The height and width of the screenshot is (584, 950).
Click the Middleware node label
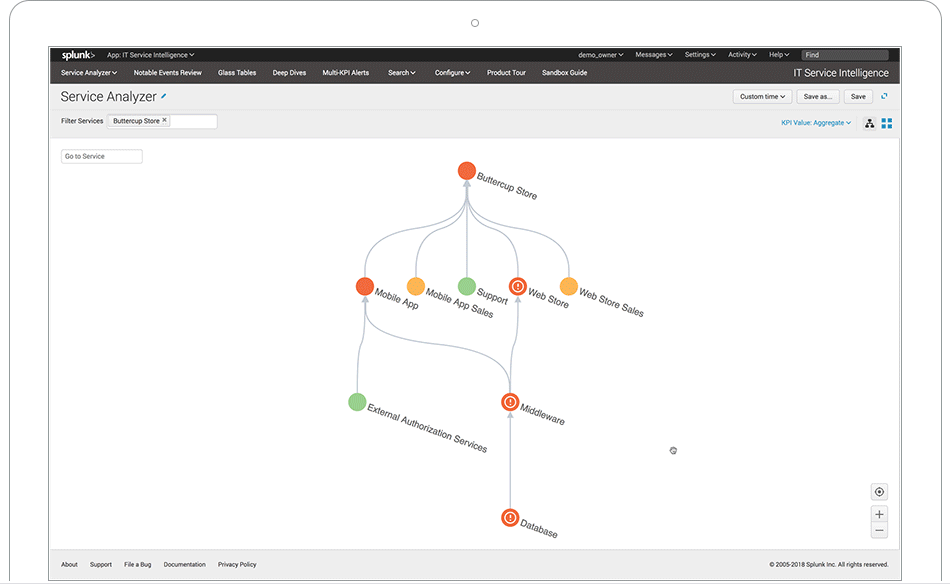(542, 415)
